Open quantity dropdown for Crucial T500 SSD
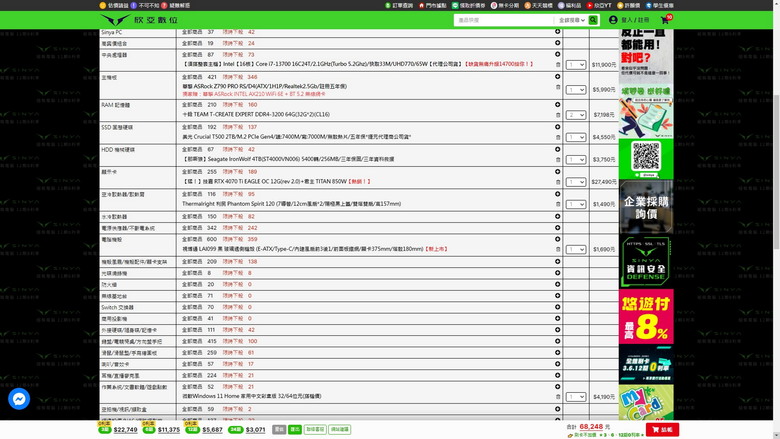Screen dimensions: 780x439 (576, 137)
